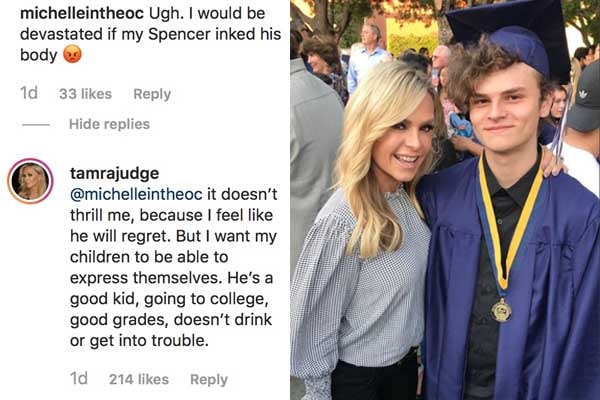View the 214 likes on tamrajudge's reply

tap(139, 379)
